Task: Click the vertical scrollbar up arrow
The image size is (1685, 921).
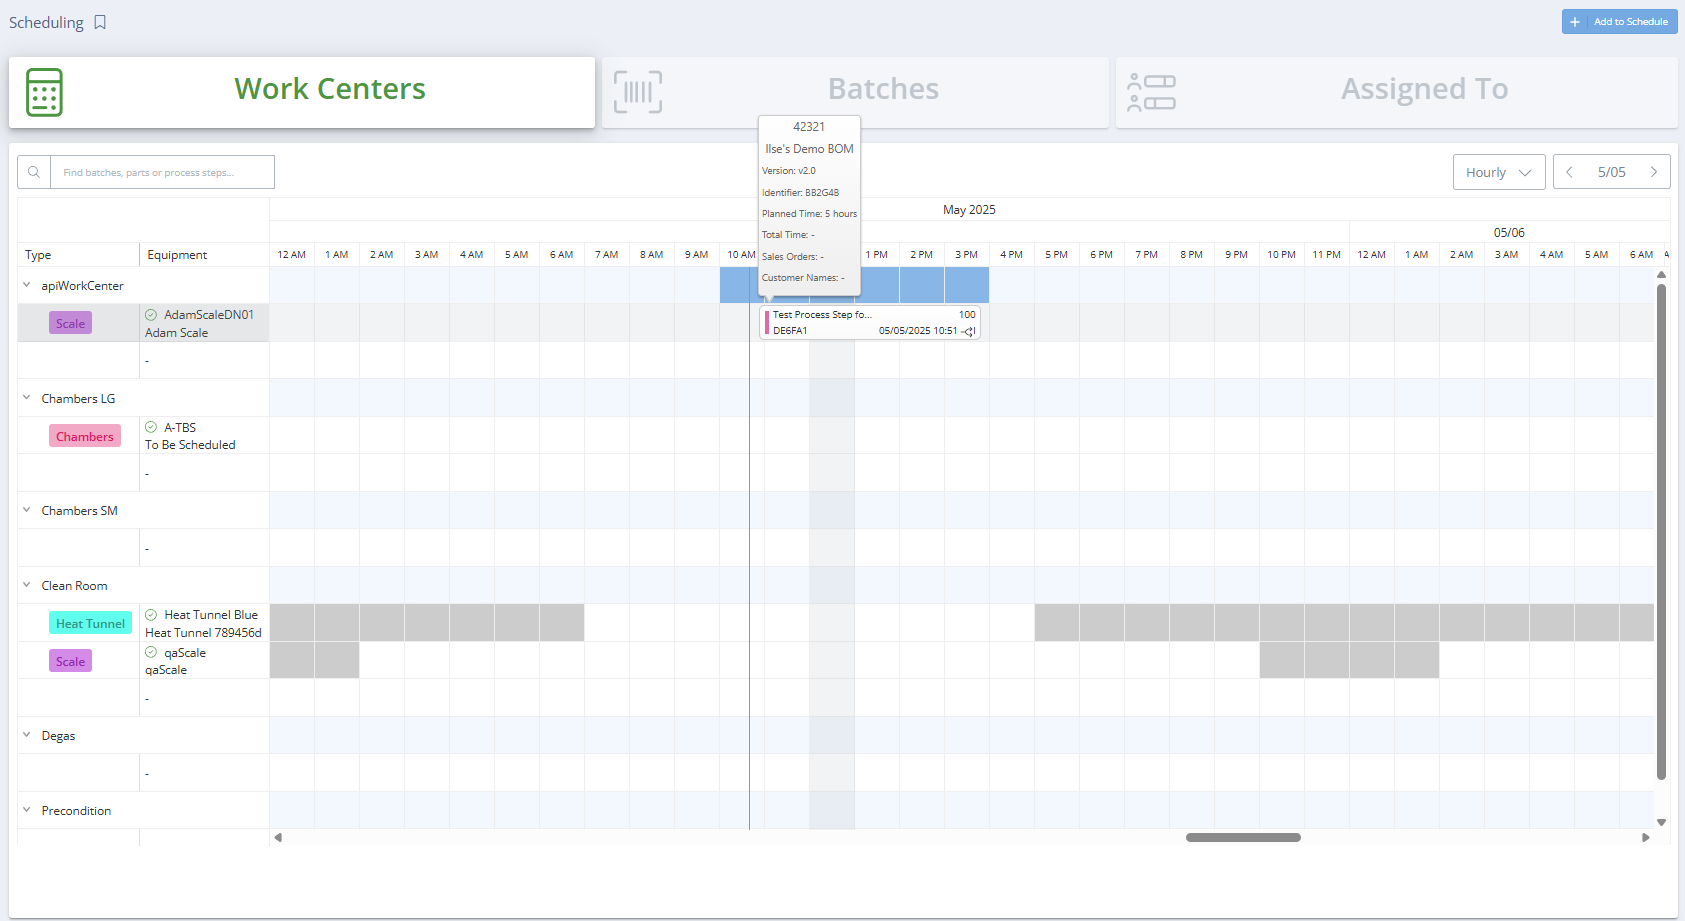Action: [1661, 274]
